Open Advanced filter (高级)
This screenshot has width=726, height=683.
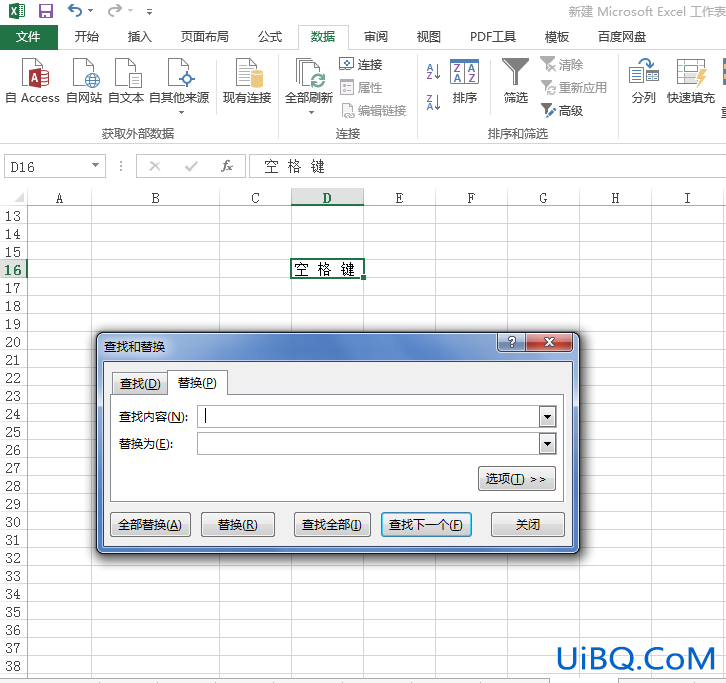[562, 111]
